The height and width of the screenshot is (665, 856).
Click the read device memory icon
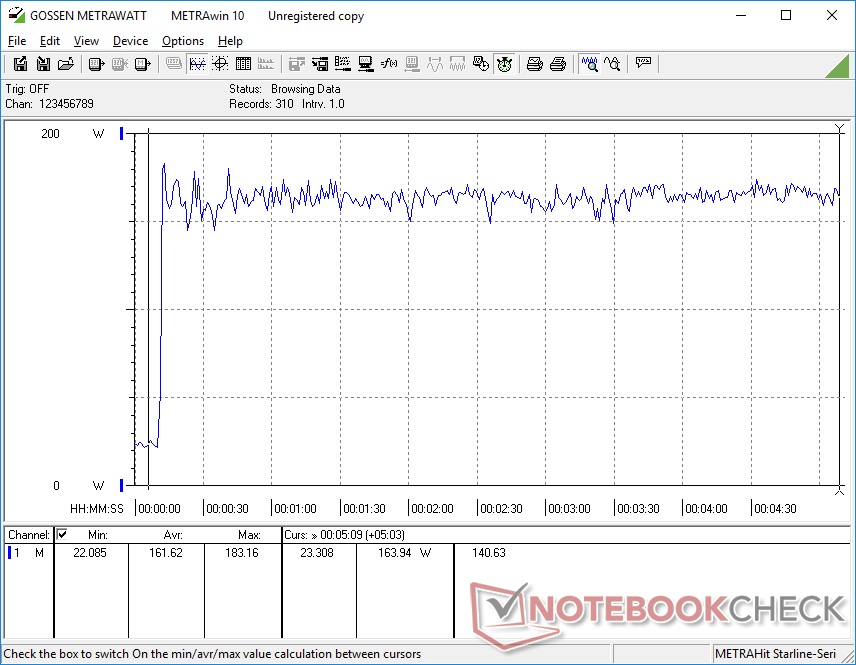point(142,64)
